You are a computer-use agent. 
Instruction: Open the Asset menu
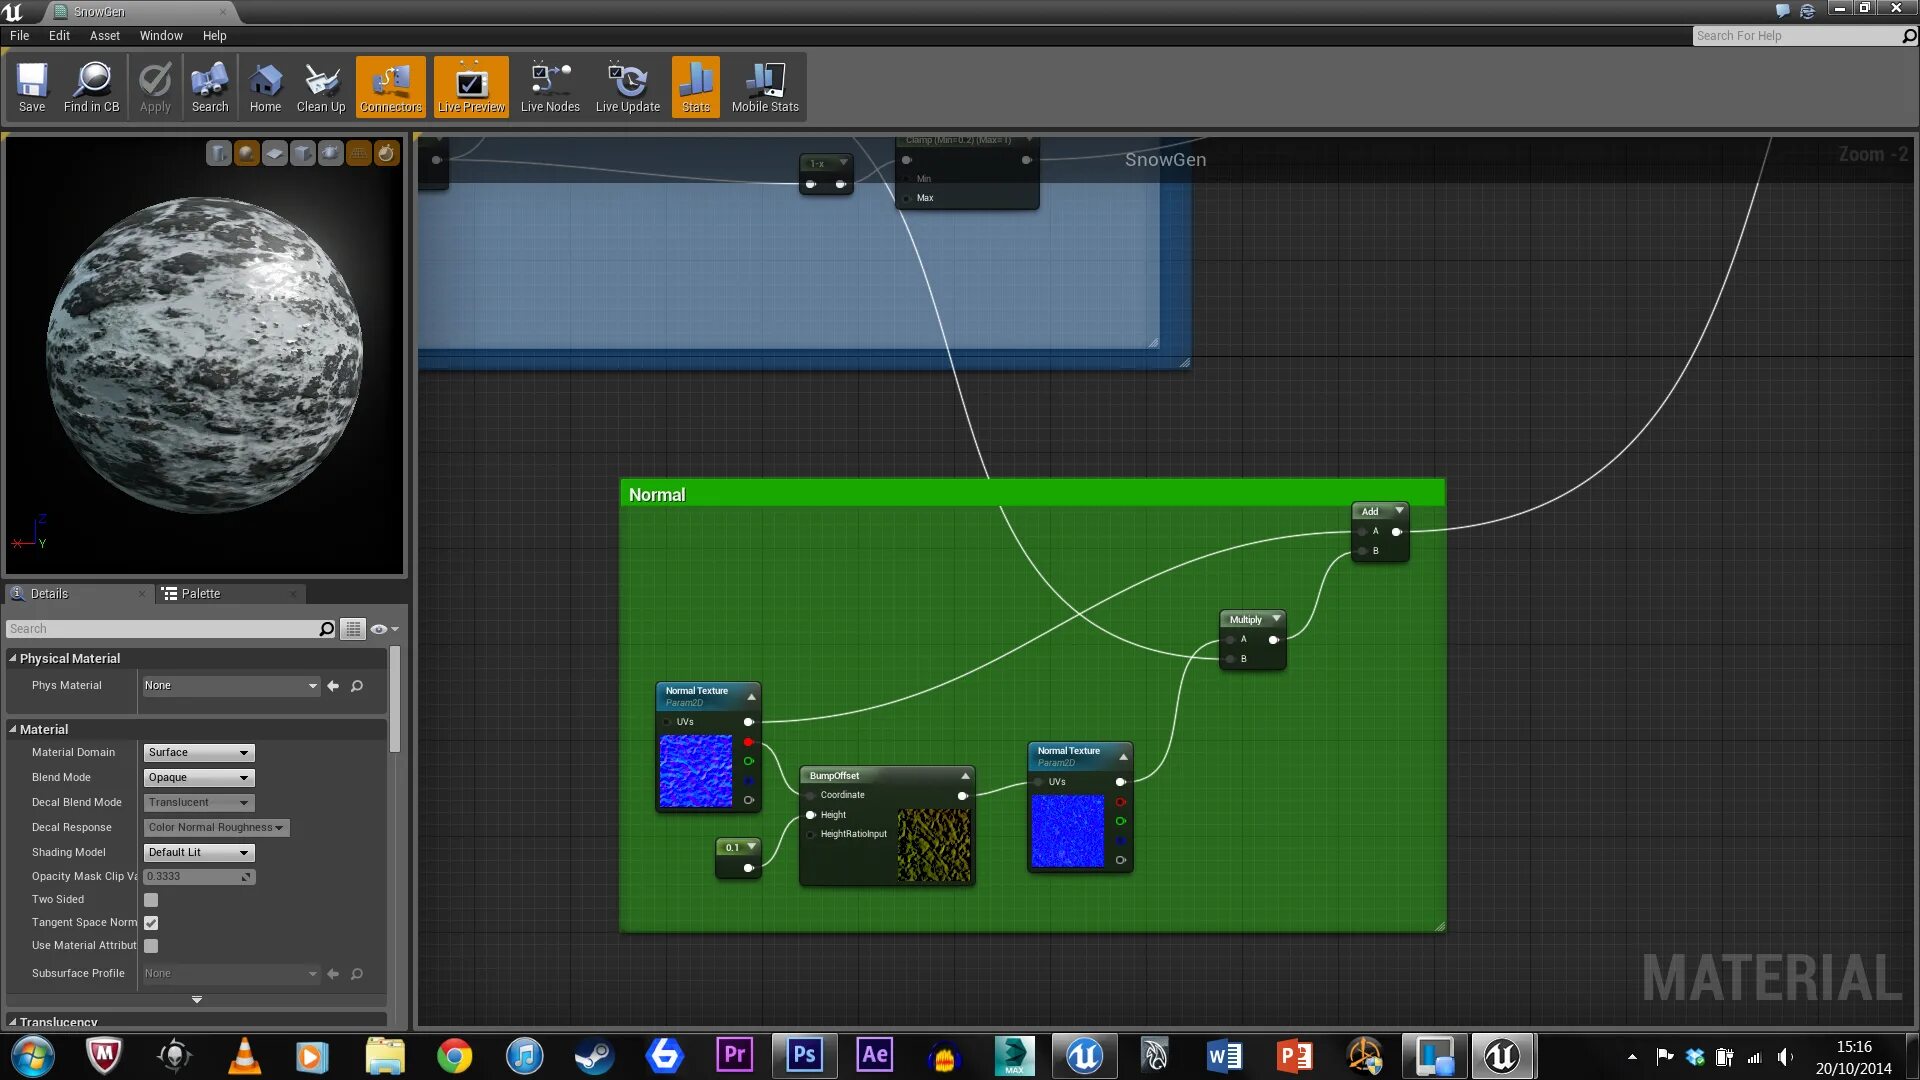click(x=104, y=35)
